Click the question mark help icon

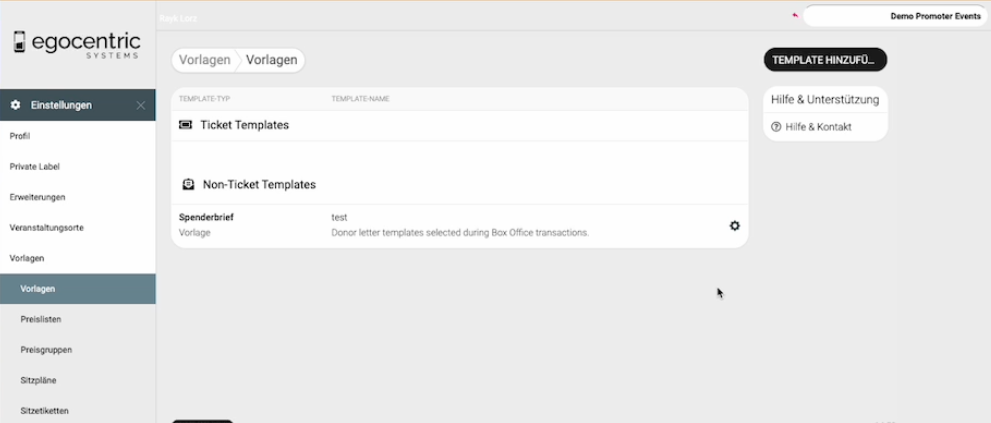pos(776,127)
